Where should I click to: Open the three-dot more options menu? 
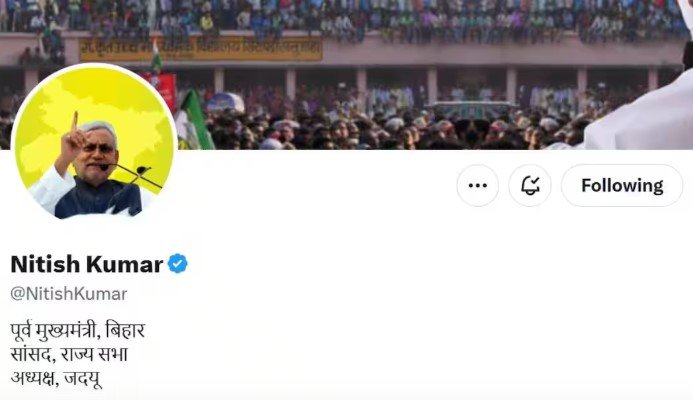477,186
